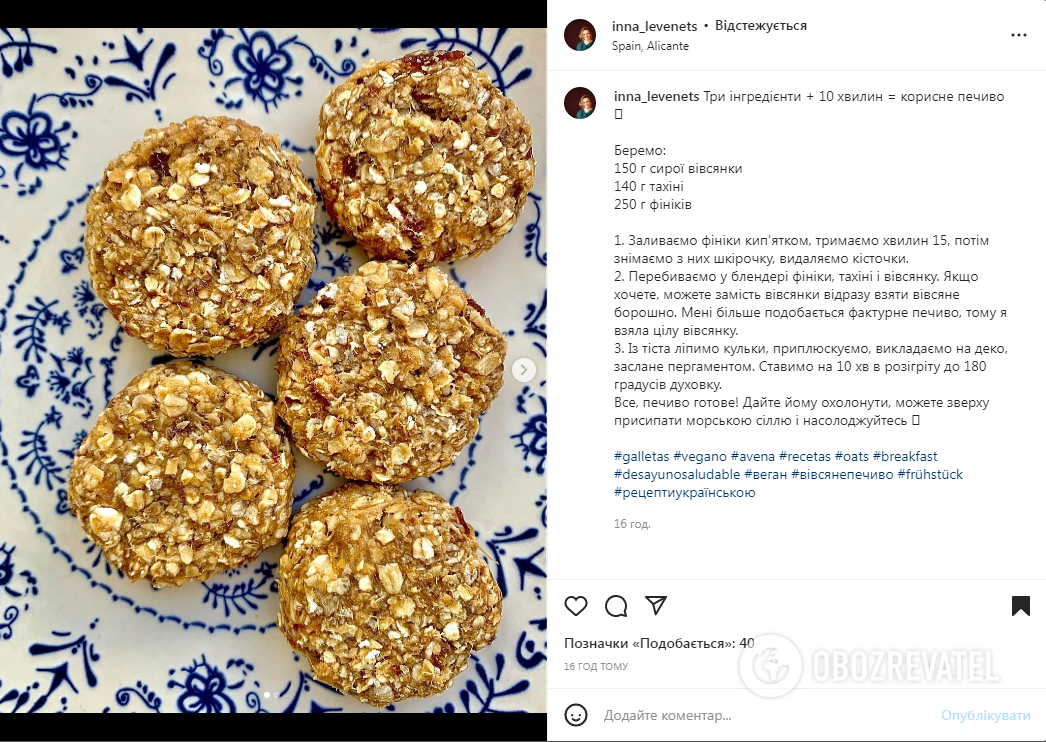
Task: Open the #рецептиукраїнською hashtag
Action: [x=684, y=492]
